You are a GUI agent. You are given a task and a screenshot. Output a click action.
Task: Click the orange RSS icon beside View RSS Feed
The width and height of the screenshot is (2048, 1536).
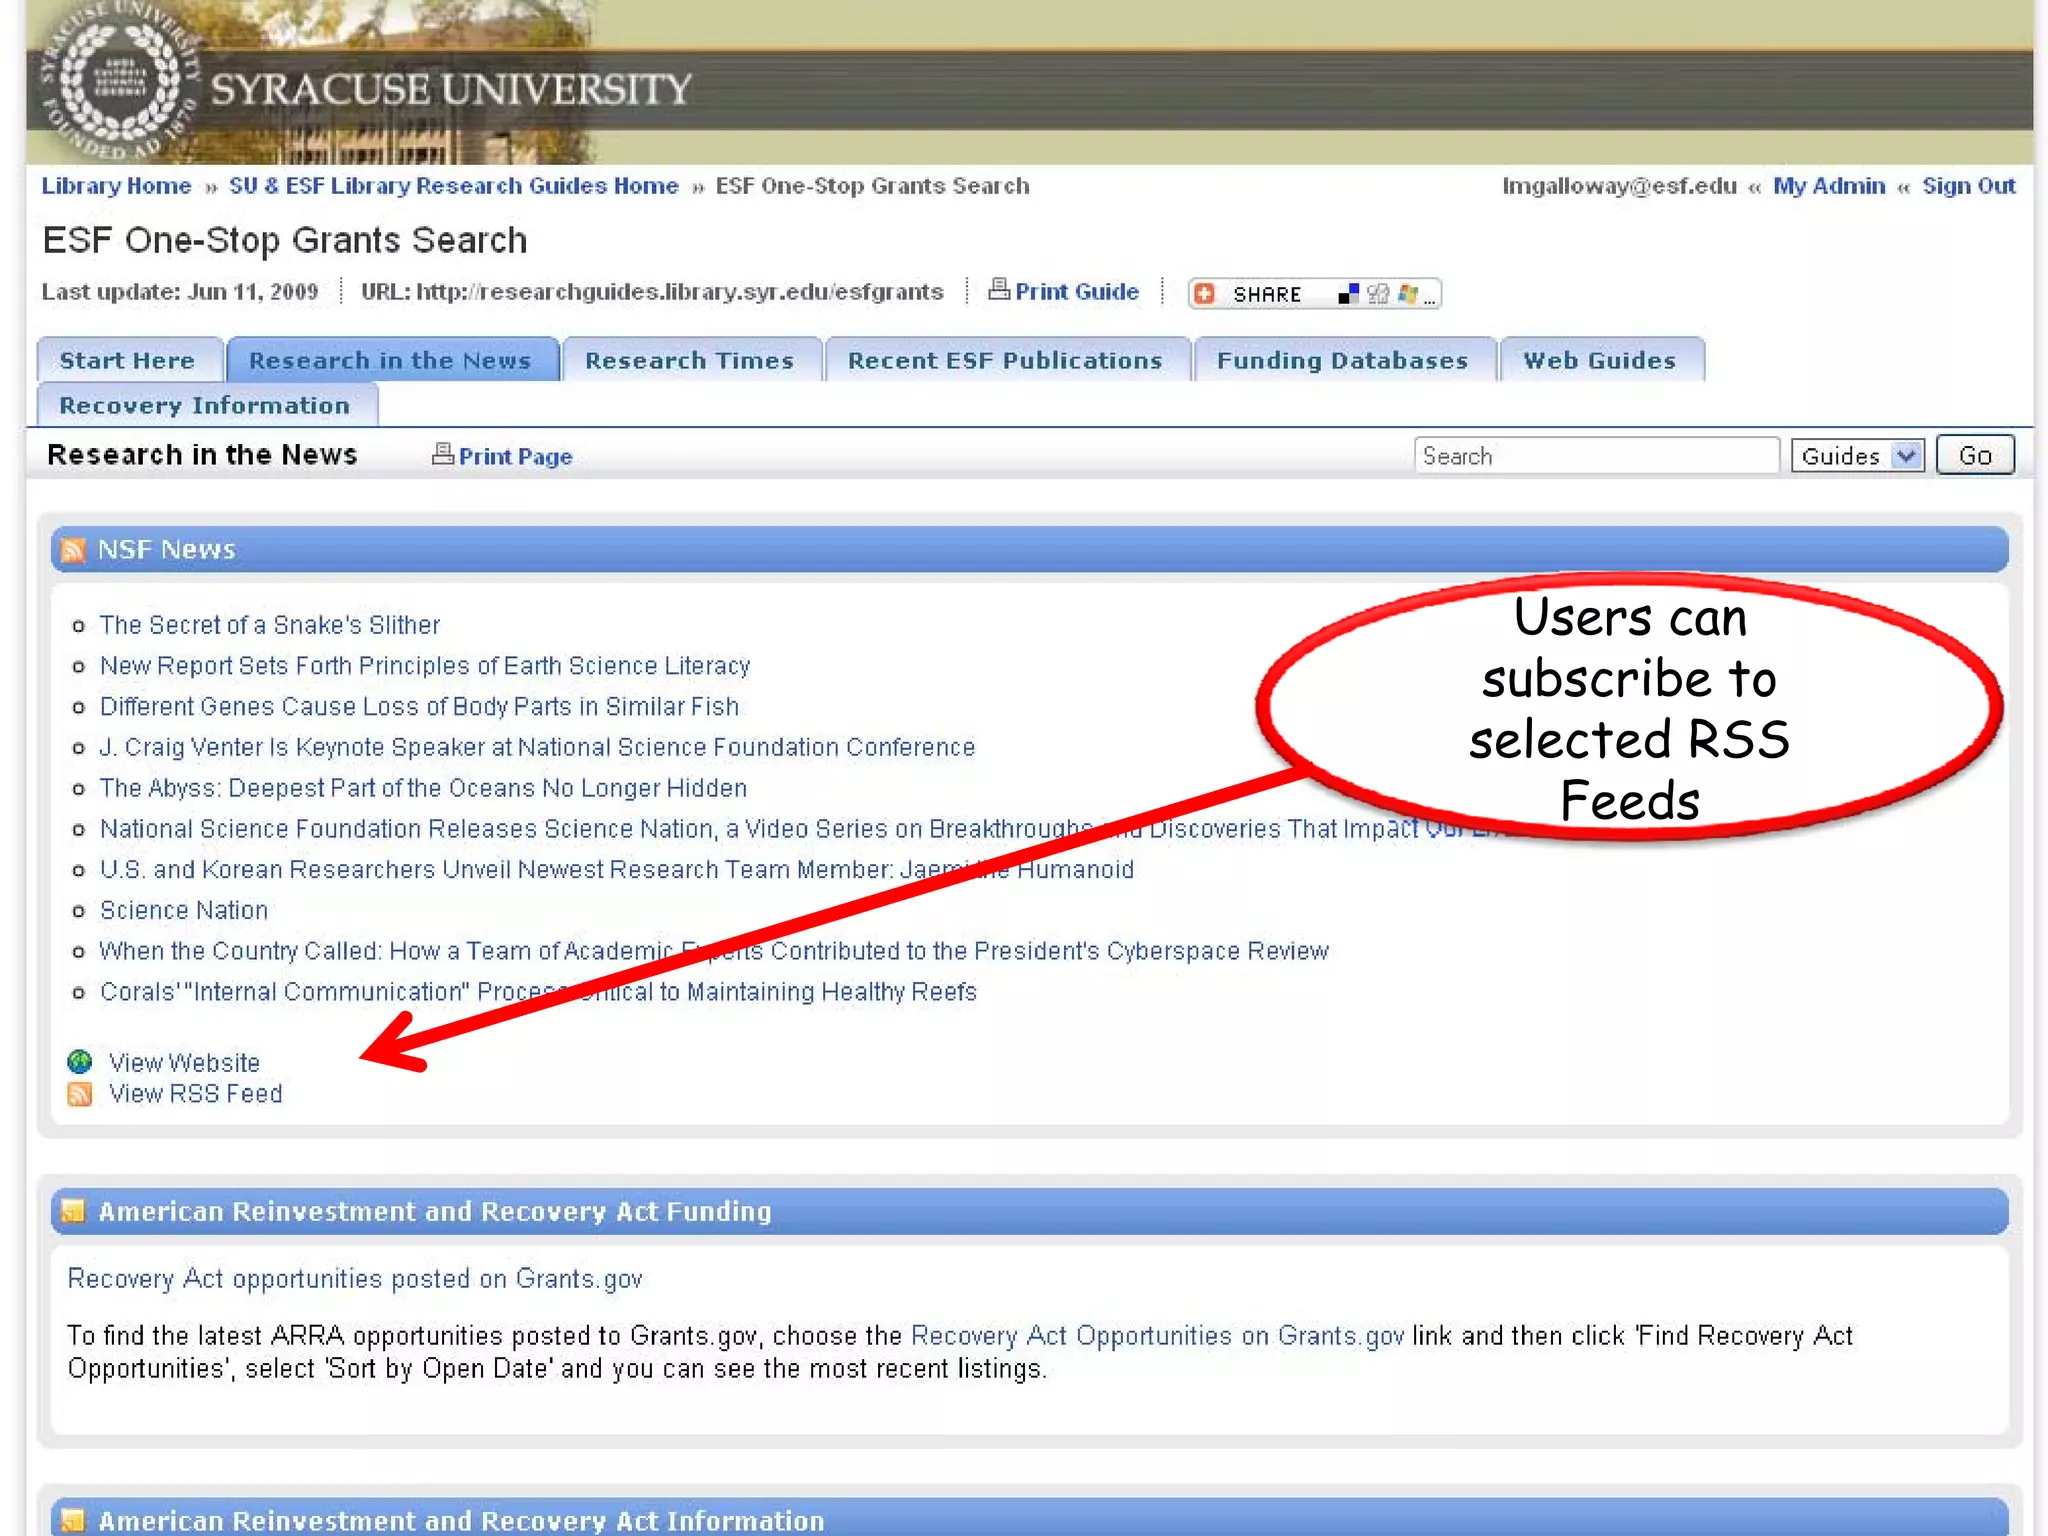(80, 1094)
